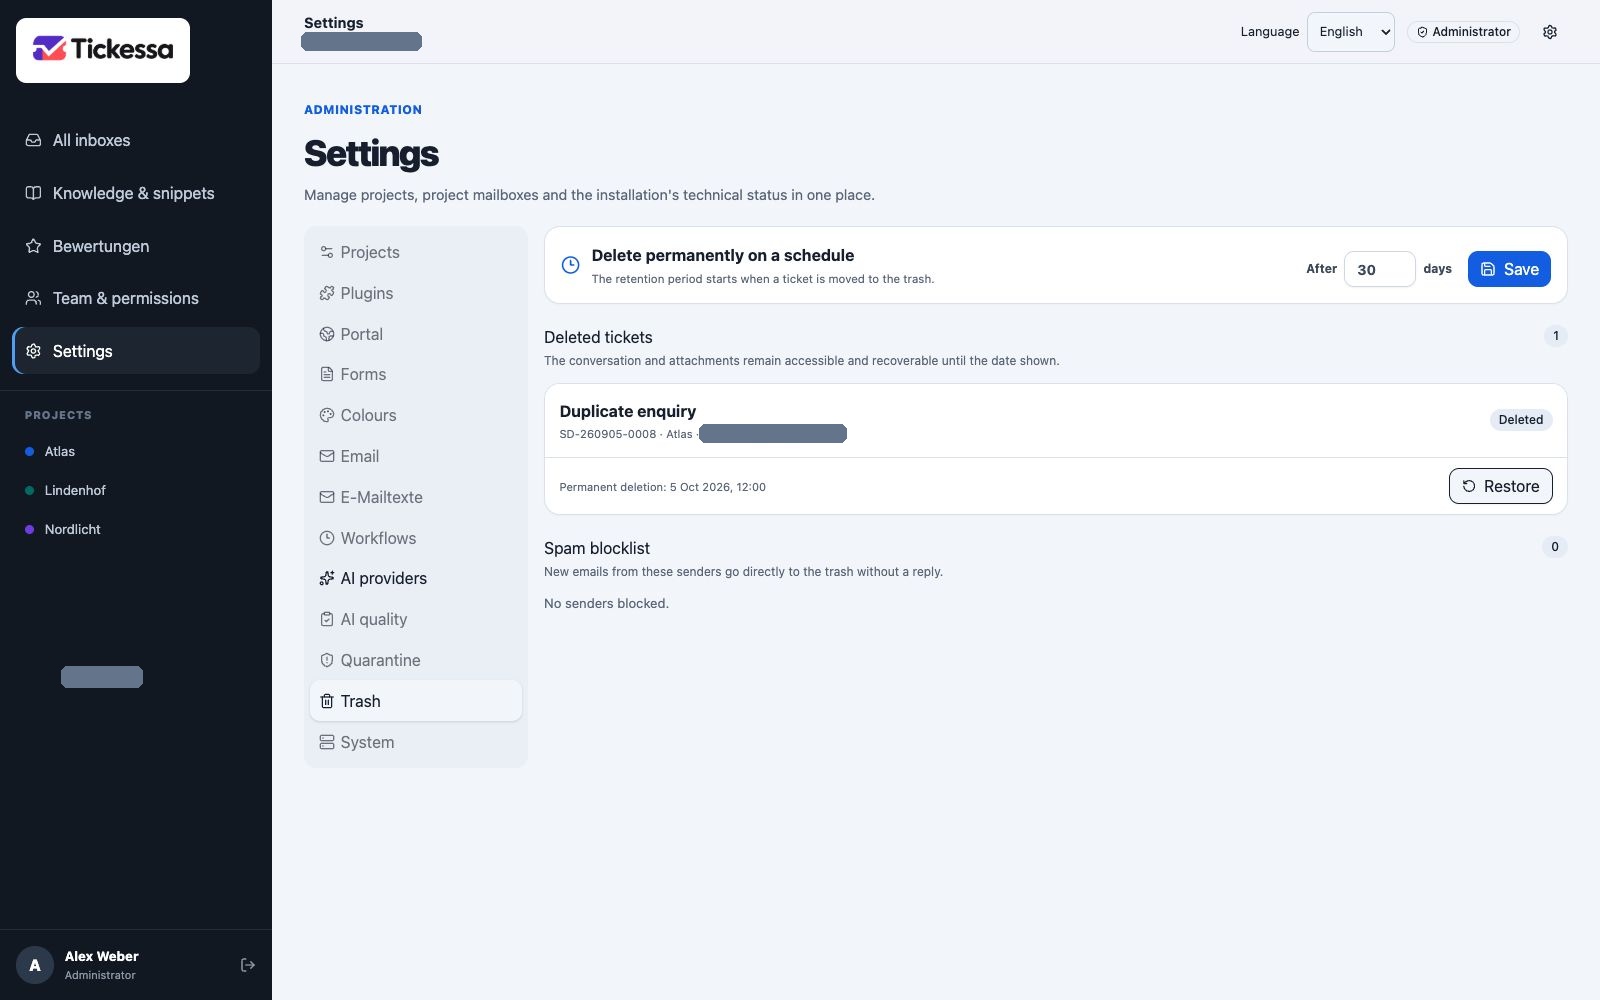Click the Settings gear in left sidebar

[x=33, y=351]
